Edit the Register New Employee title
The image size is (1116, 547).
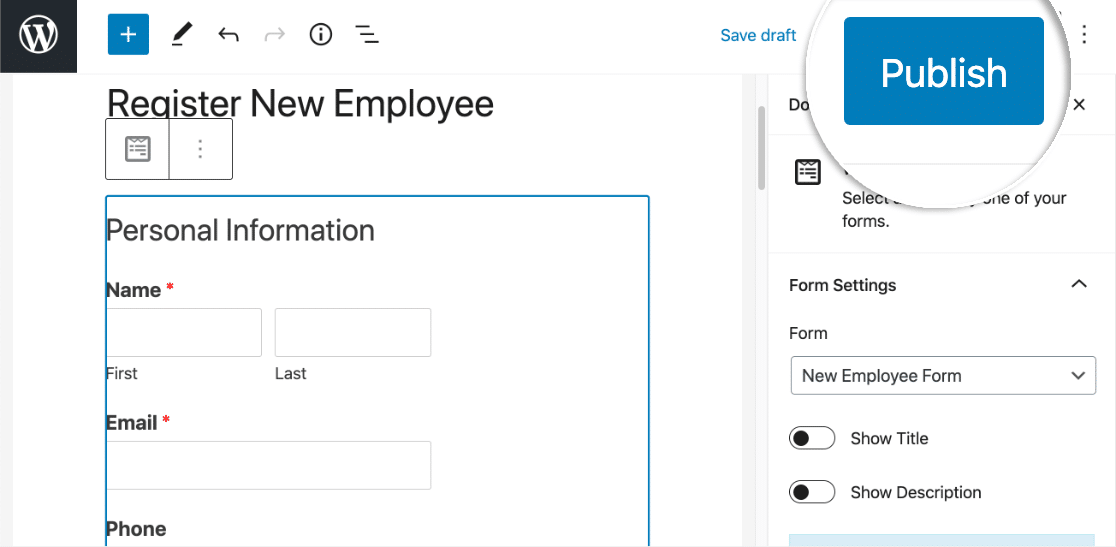click(300, 104)
